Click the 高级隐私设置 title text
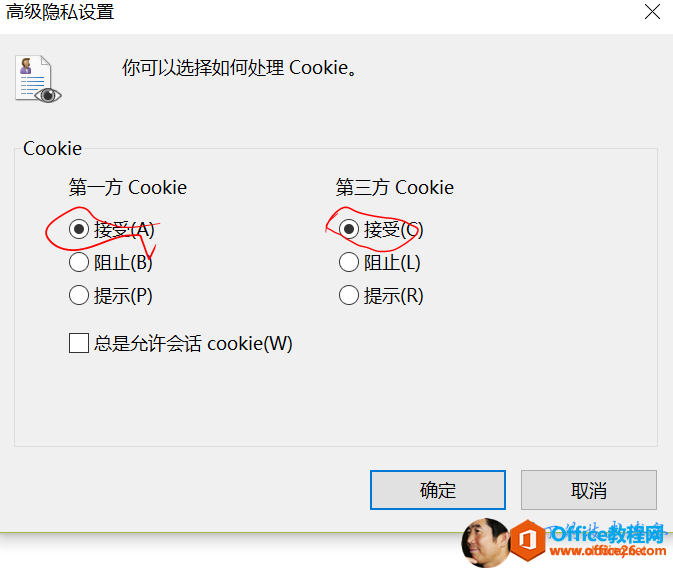 pyautogui.click(x=60, y=12)
